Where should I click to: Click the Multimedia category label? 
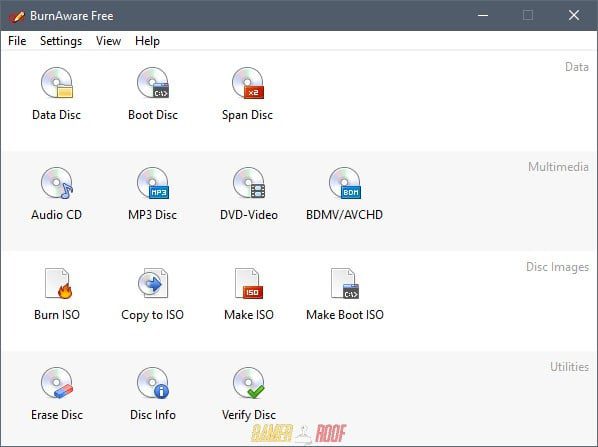[x=558, y=167]
